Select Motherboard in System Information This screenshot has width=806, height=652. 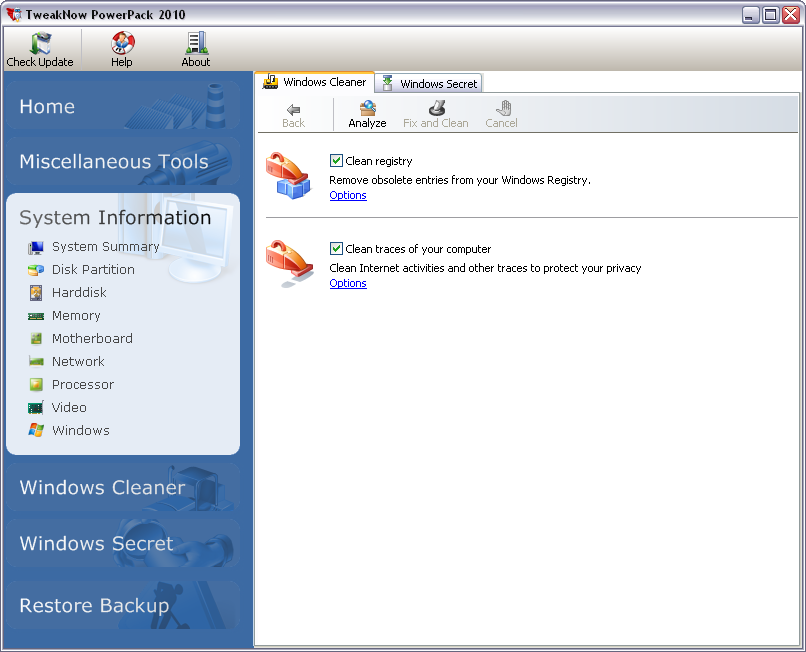pyautogui.click(x=92, y=338)
